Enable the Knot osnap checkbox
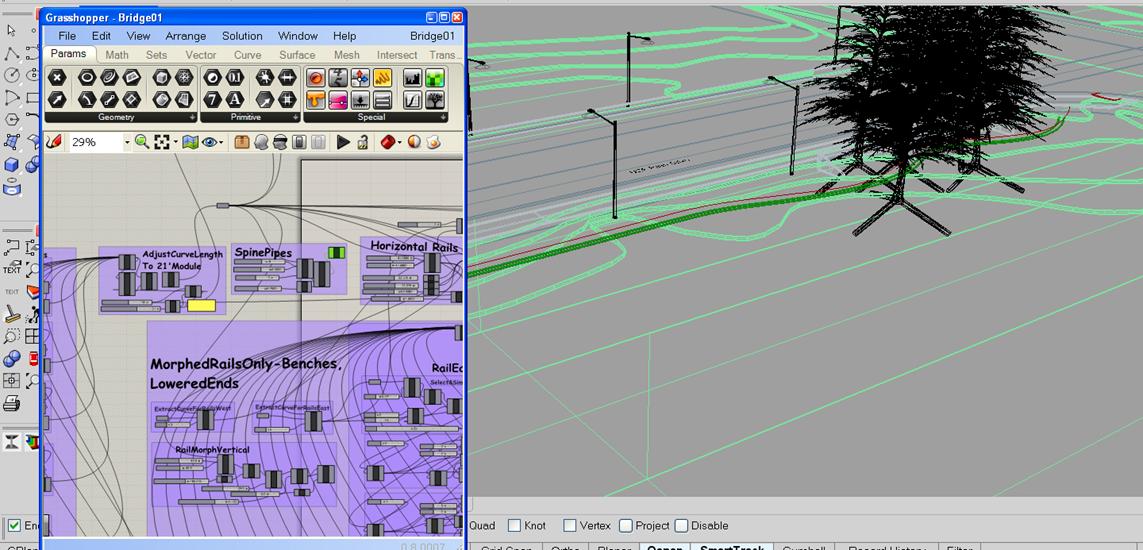 click(514, 526)
